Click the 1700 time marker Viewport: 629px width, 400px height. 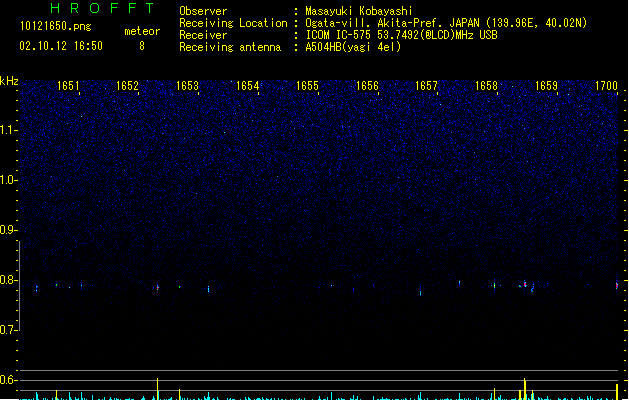(x=606, y=86)
